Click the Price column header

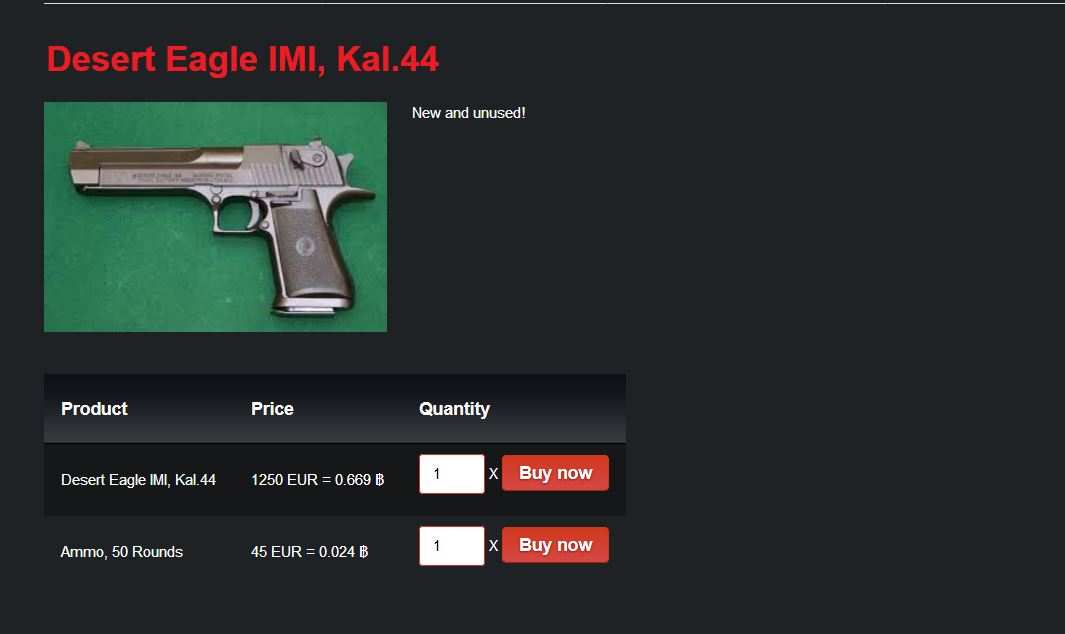pyautogui.click(x=272, y=408)
